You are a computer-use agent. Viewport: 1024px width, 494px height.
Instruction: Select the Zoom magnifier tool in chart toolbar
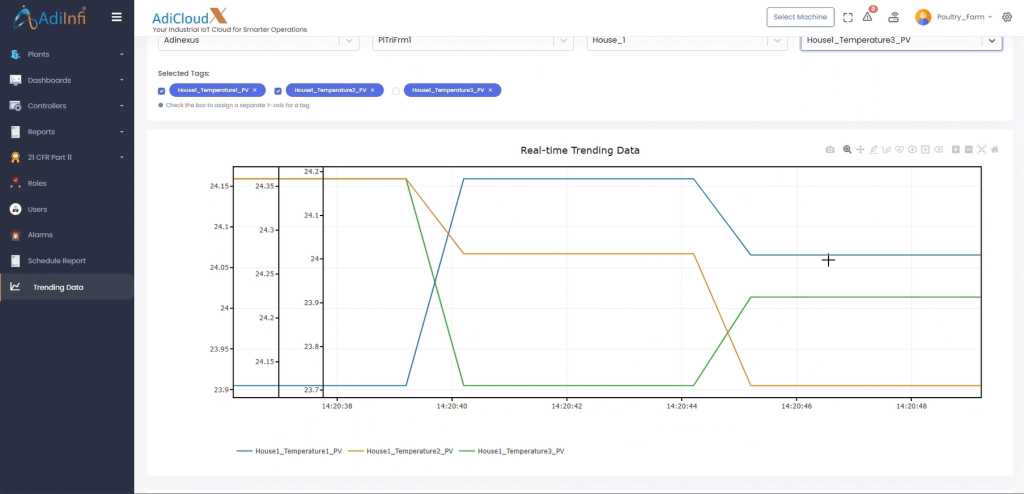tap(847, 150)
